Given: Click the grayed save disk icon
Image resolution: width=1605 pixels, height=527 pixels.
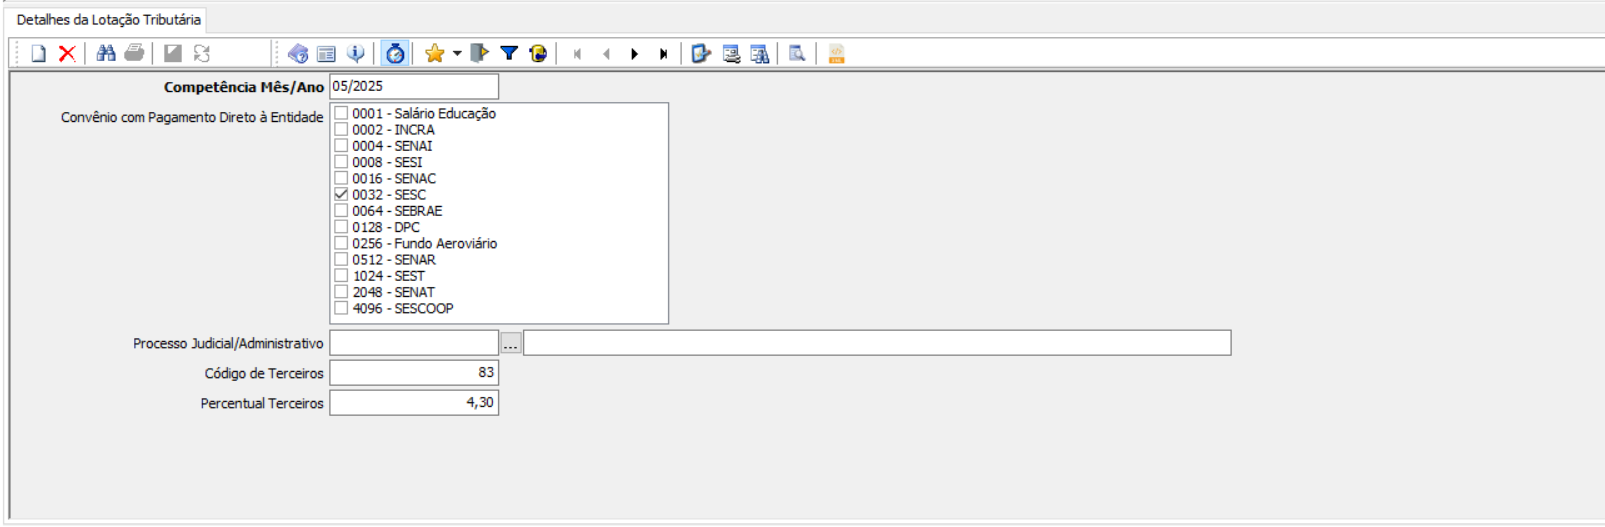Looking at the screenshot, I should click(173, 54).
